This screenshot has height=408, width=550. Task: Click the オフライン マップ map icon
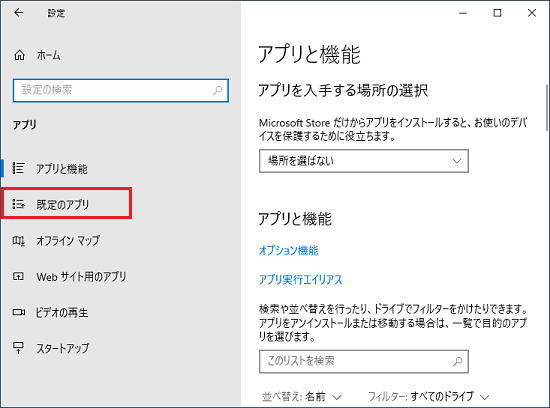click(18, 240)
